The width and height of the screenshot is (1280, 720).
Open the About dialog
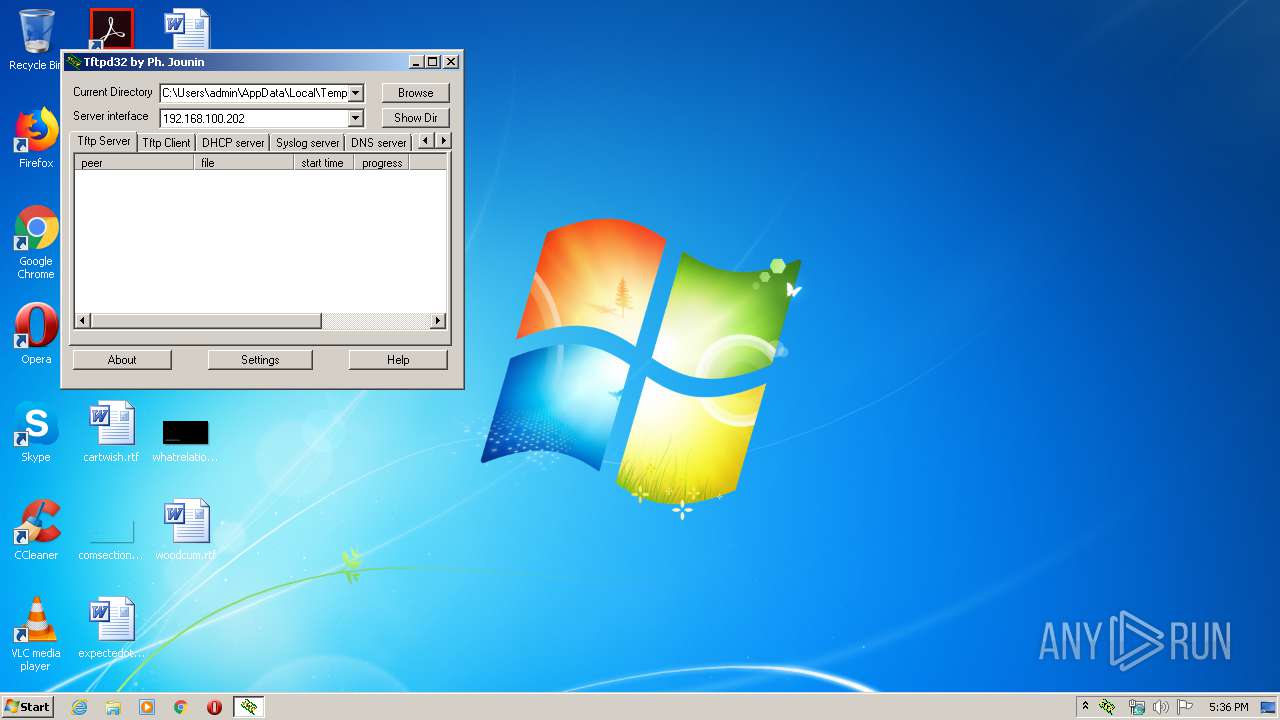point(122,360)
